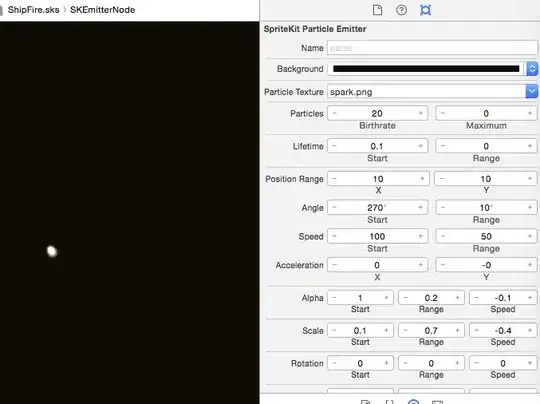
Task: Increase Scale Range with the plus
Action: click(x=457, y=331)
